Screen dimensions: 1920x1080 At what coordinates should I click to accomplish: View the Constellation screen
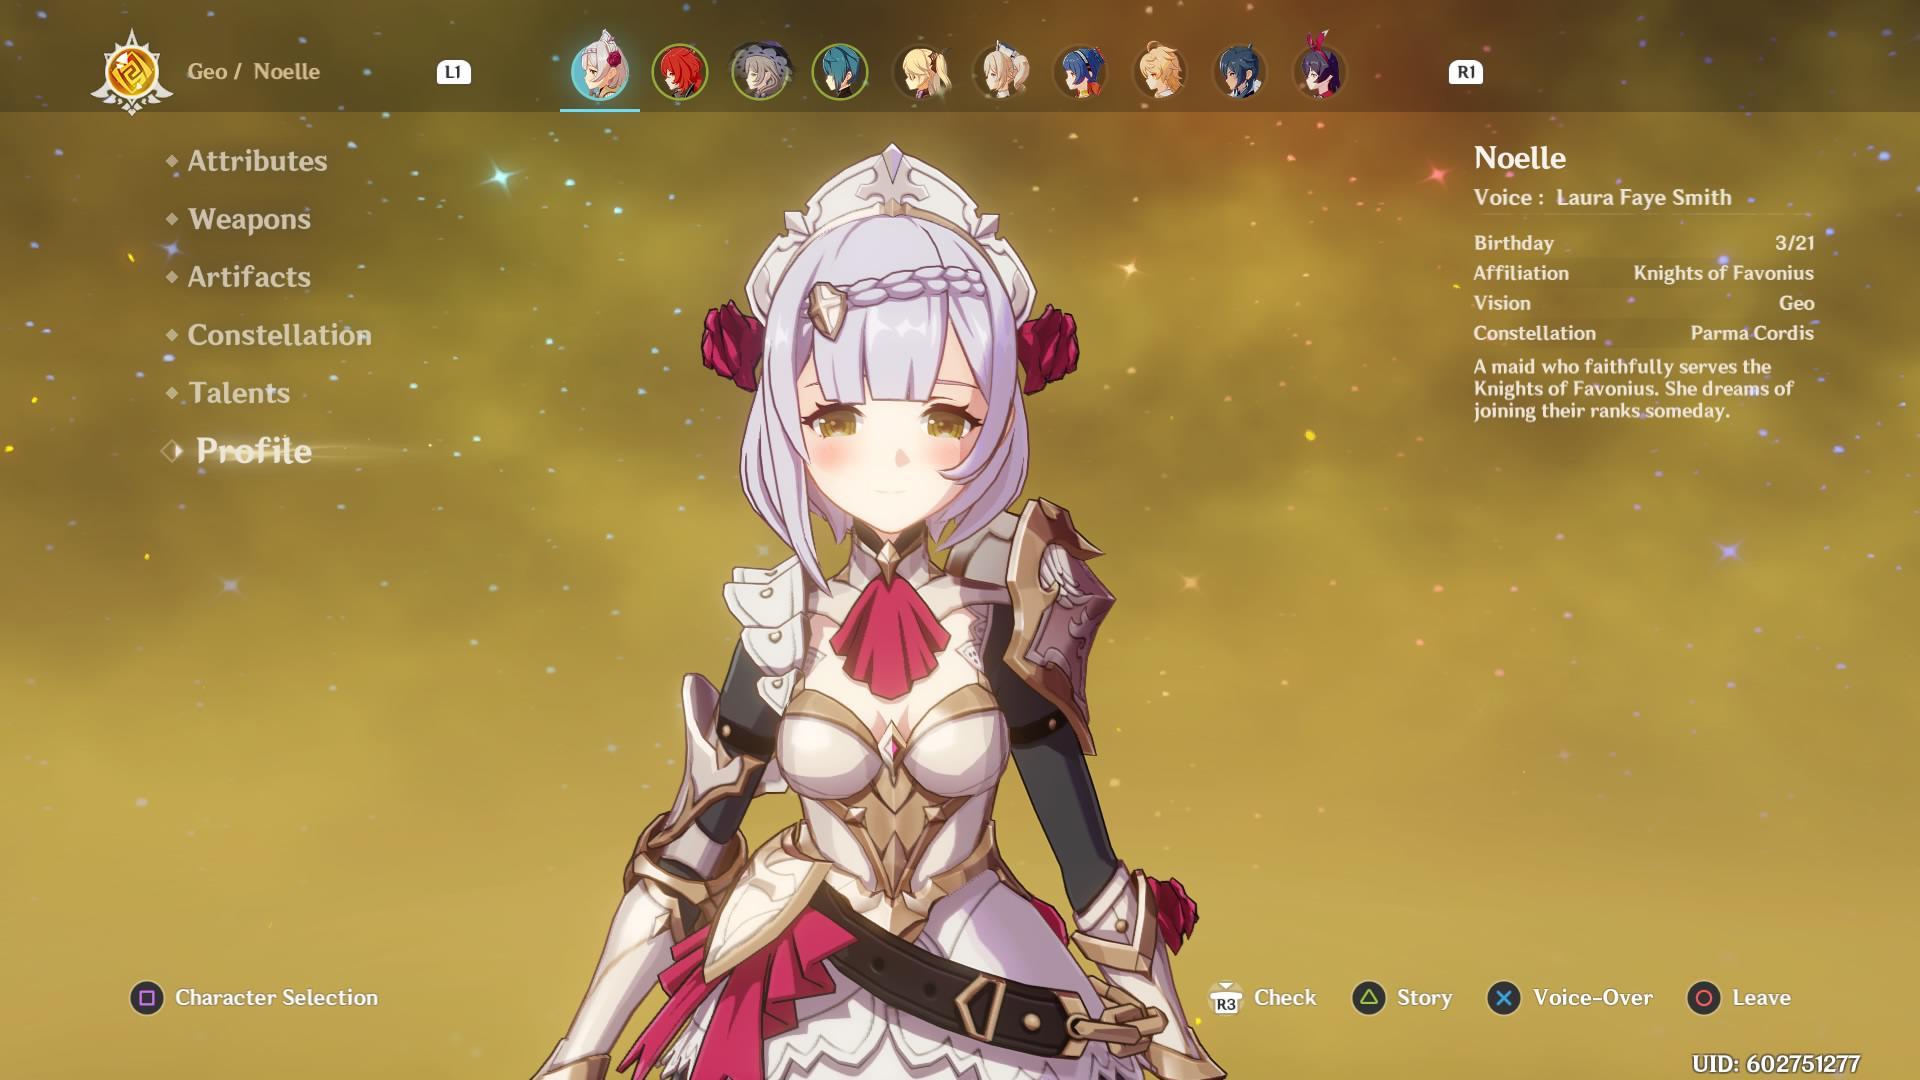point(279,335)
